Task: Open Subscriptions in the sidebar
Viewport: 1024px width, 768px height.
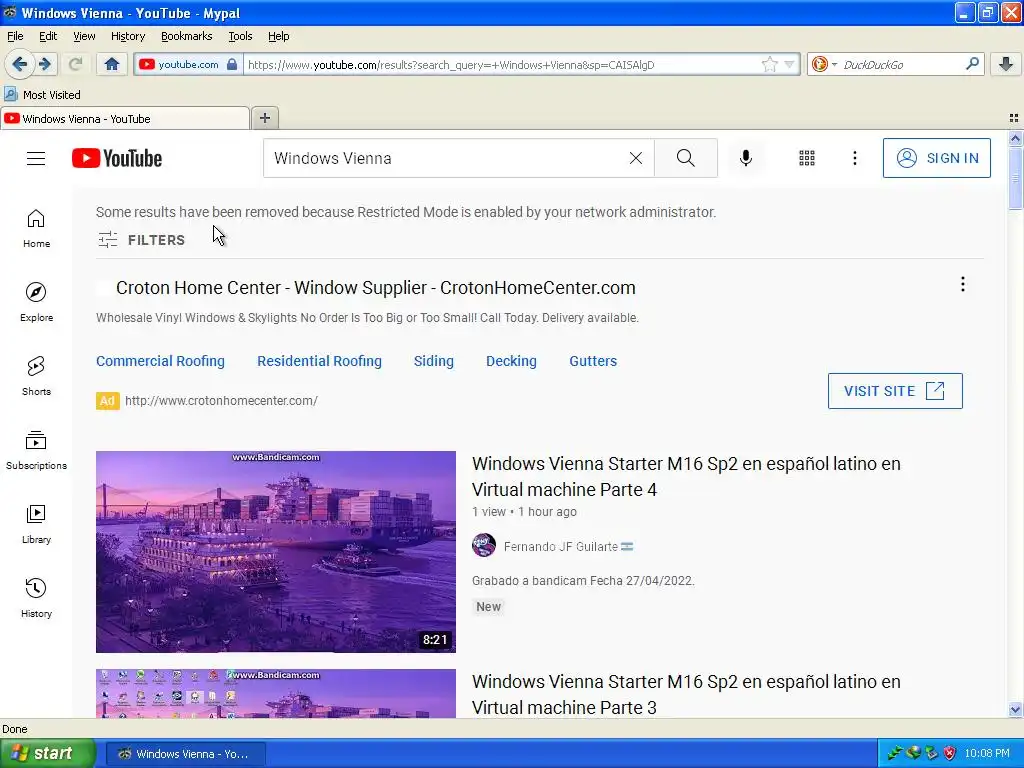Action: point(37,450)
